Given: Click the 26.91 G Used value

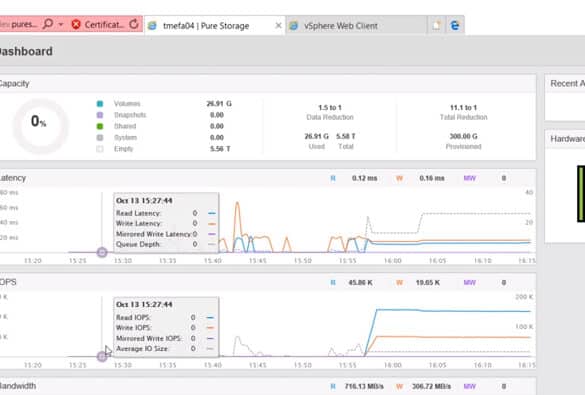Looking at the screenshot, I should click(x=316, y=137).
